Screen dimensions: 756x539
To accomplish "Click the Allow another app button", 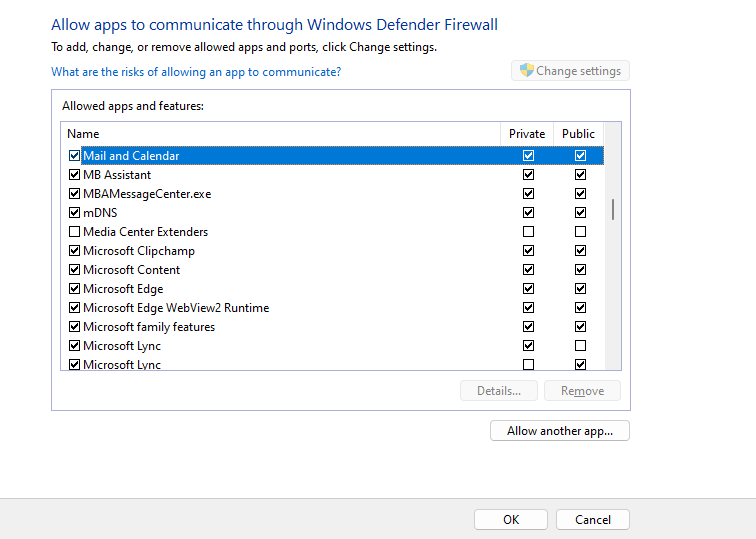I will (560, 431).
